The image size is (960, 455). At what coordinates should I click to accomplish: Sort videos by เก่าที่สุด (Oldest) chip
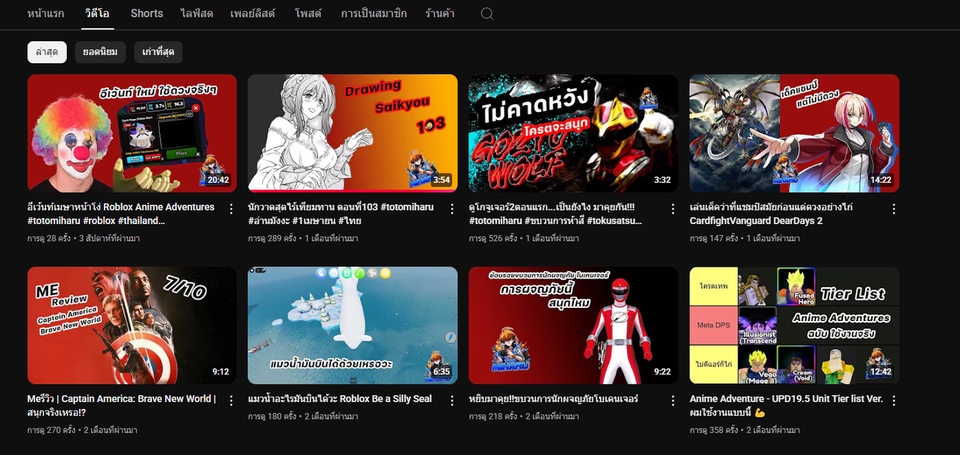[158, 52]
